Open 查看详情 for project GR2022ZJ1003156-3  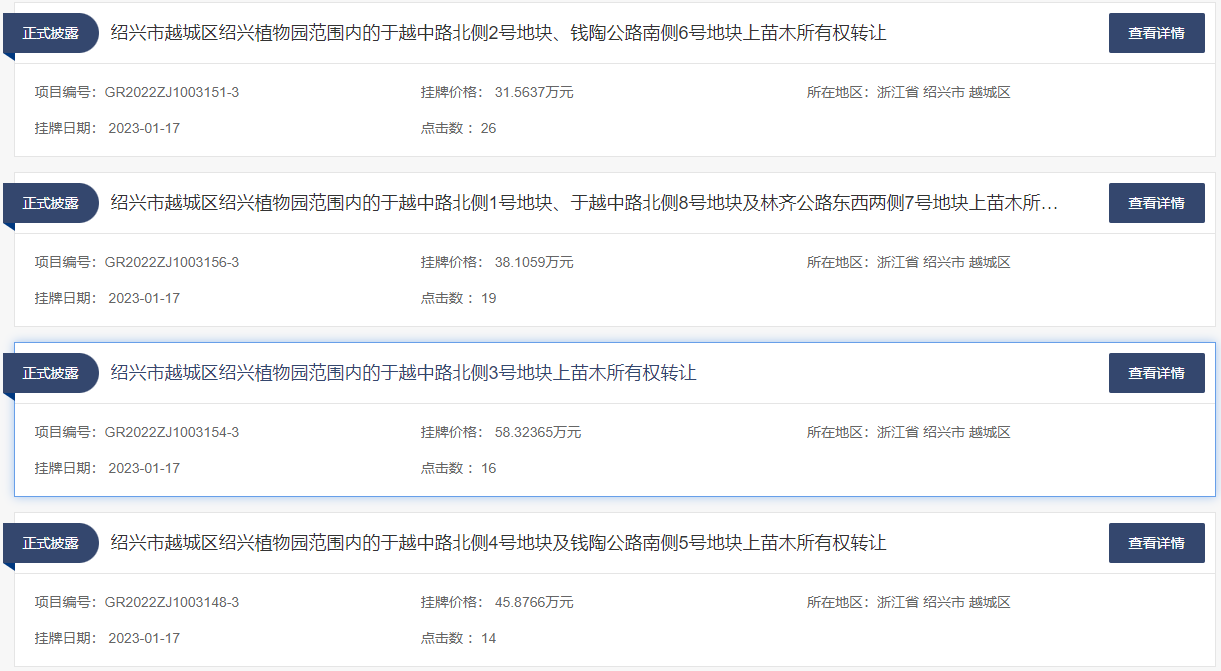pos(1156,203)
